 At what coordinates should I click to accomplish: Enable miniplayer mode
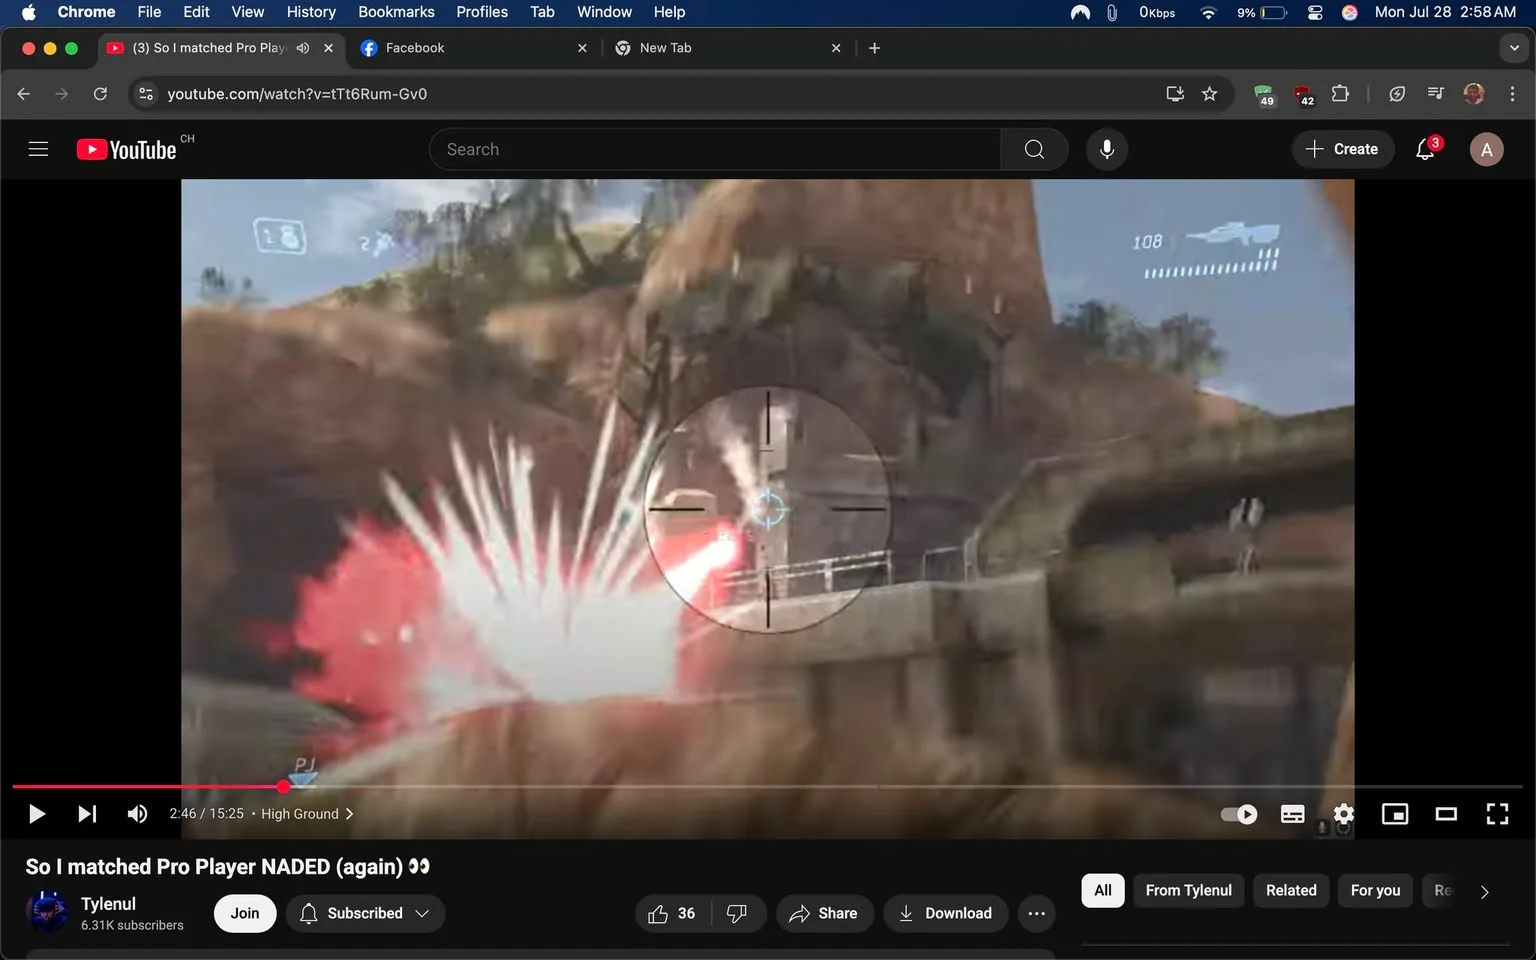1395,814
